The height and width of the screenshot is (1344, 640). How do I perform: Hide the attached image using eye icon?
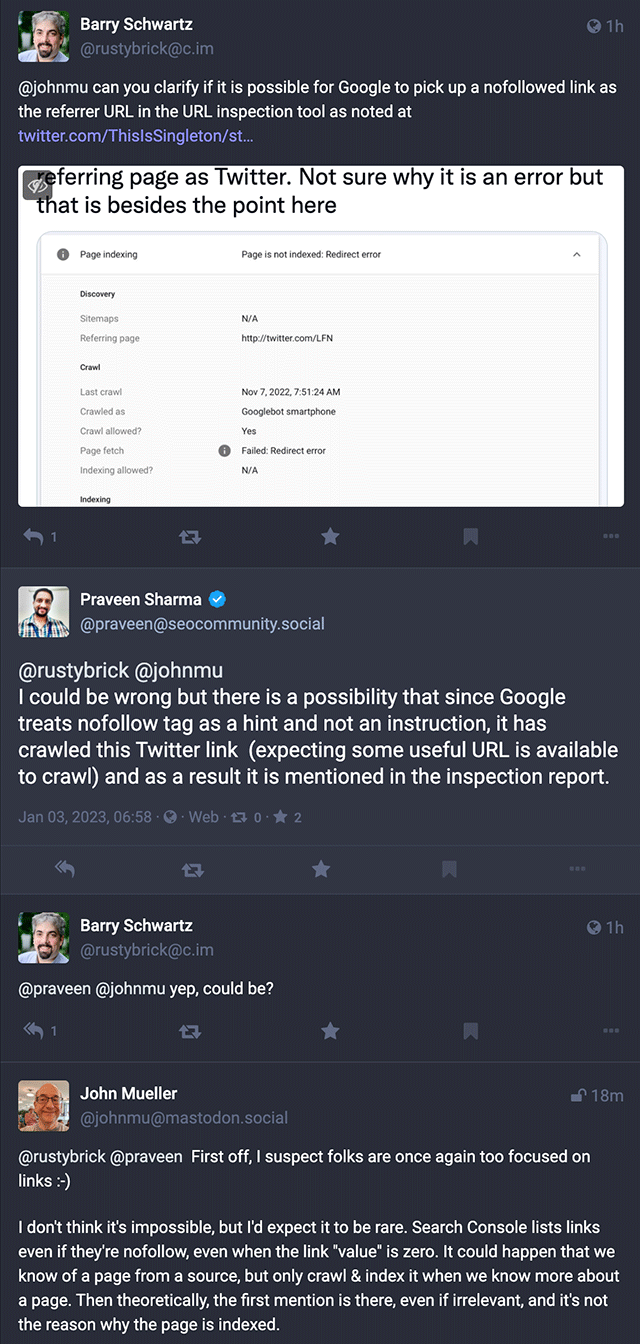37,185
